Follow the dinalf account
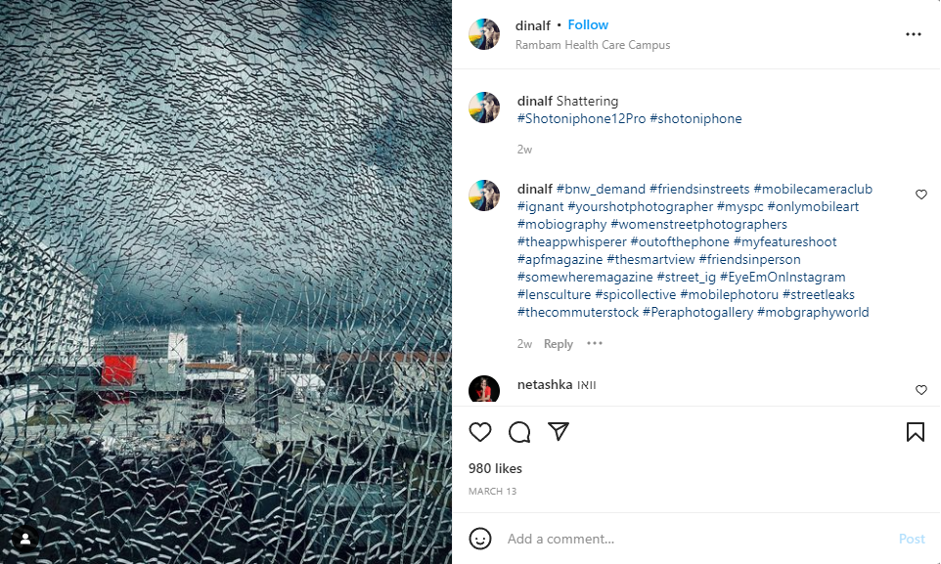The width and height of the screenshot is (941, 564). (588, 25)
